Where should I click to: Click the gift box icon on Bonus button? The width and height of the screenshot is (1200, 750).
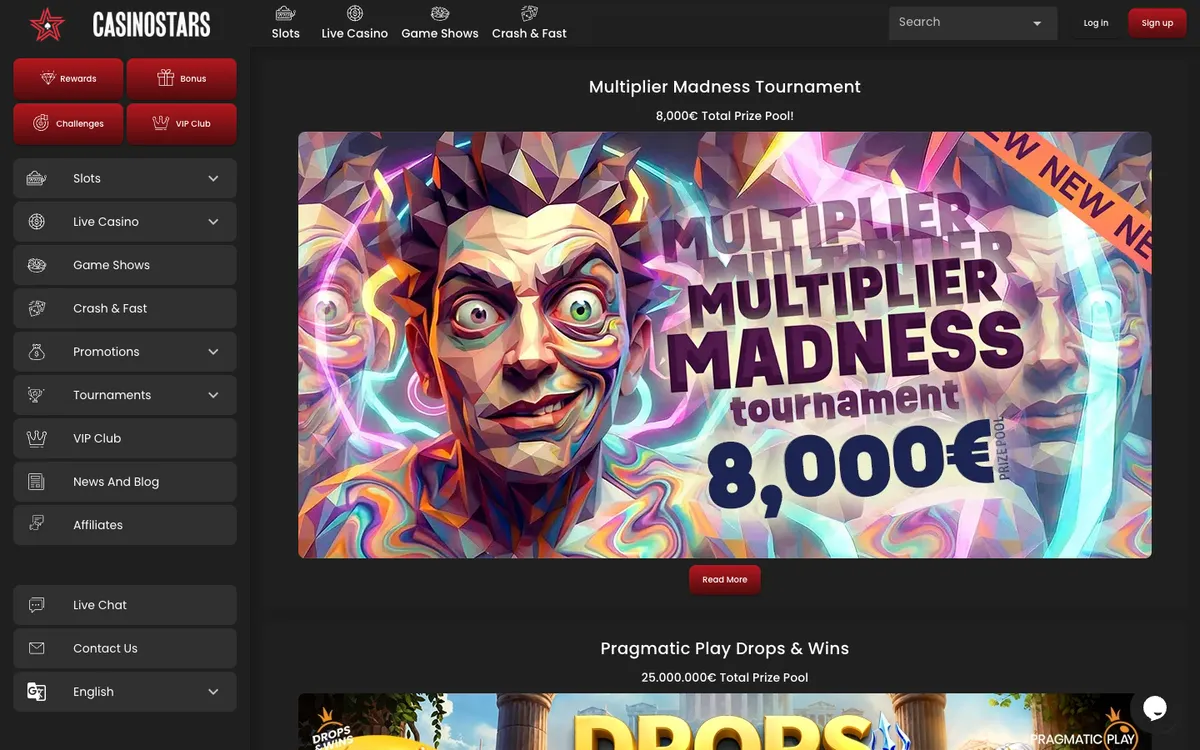click(166, 78)
